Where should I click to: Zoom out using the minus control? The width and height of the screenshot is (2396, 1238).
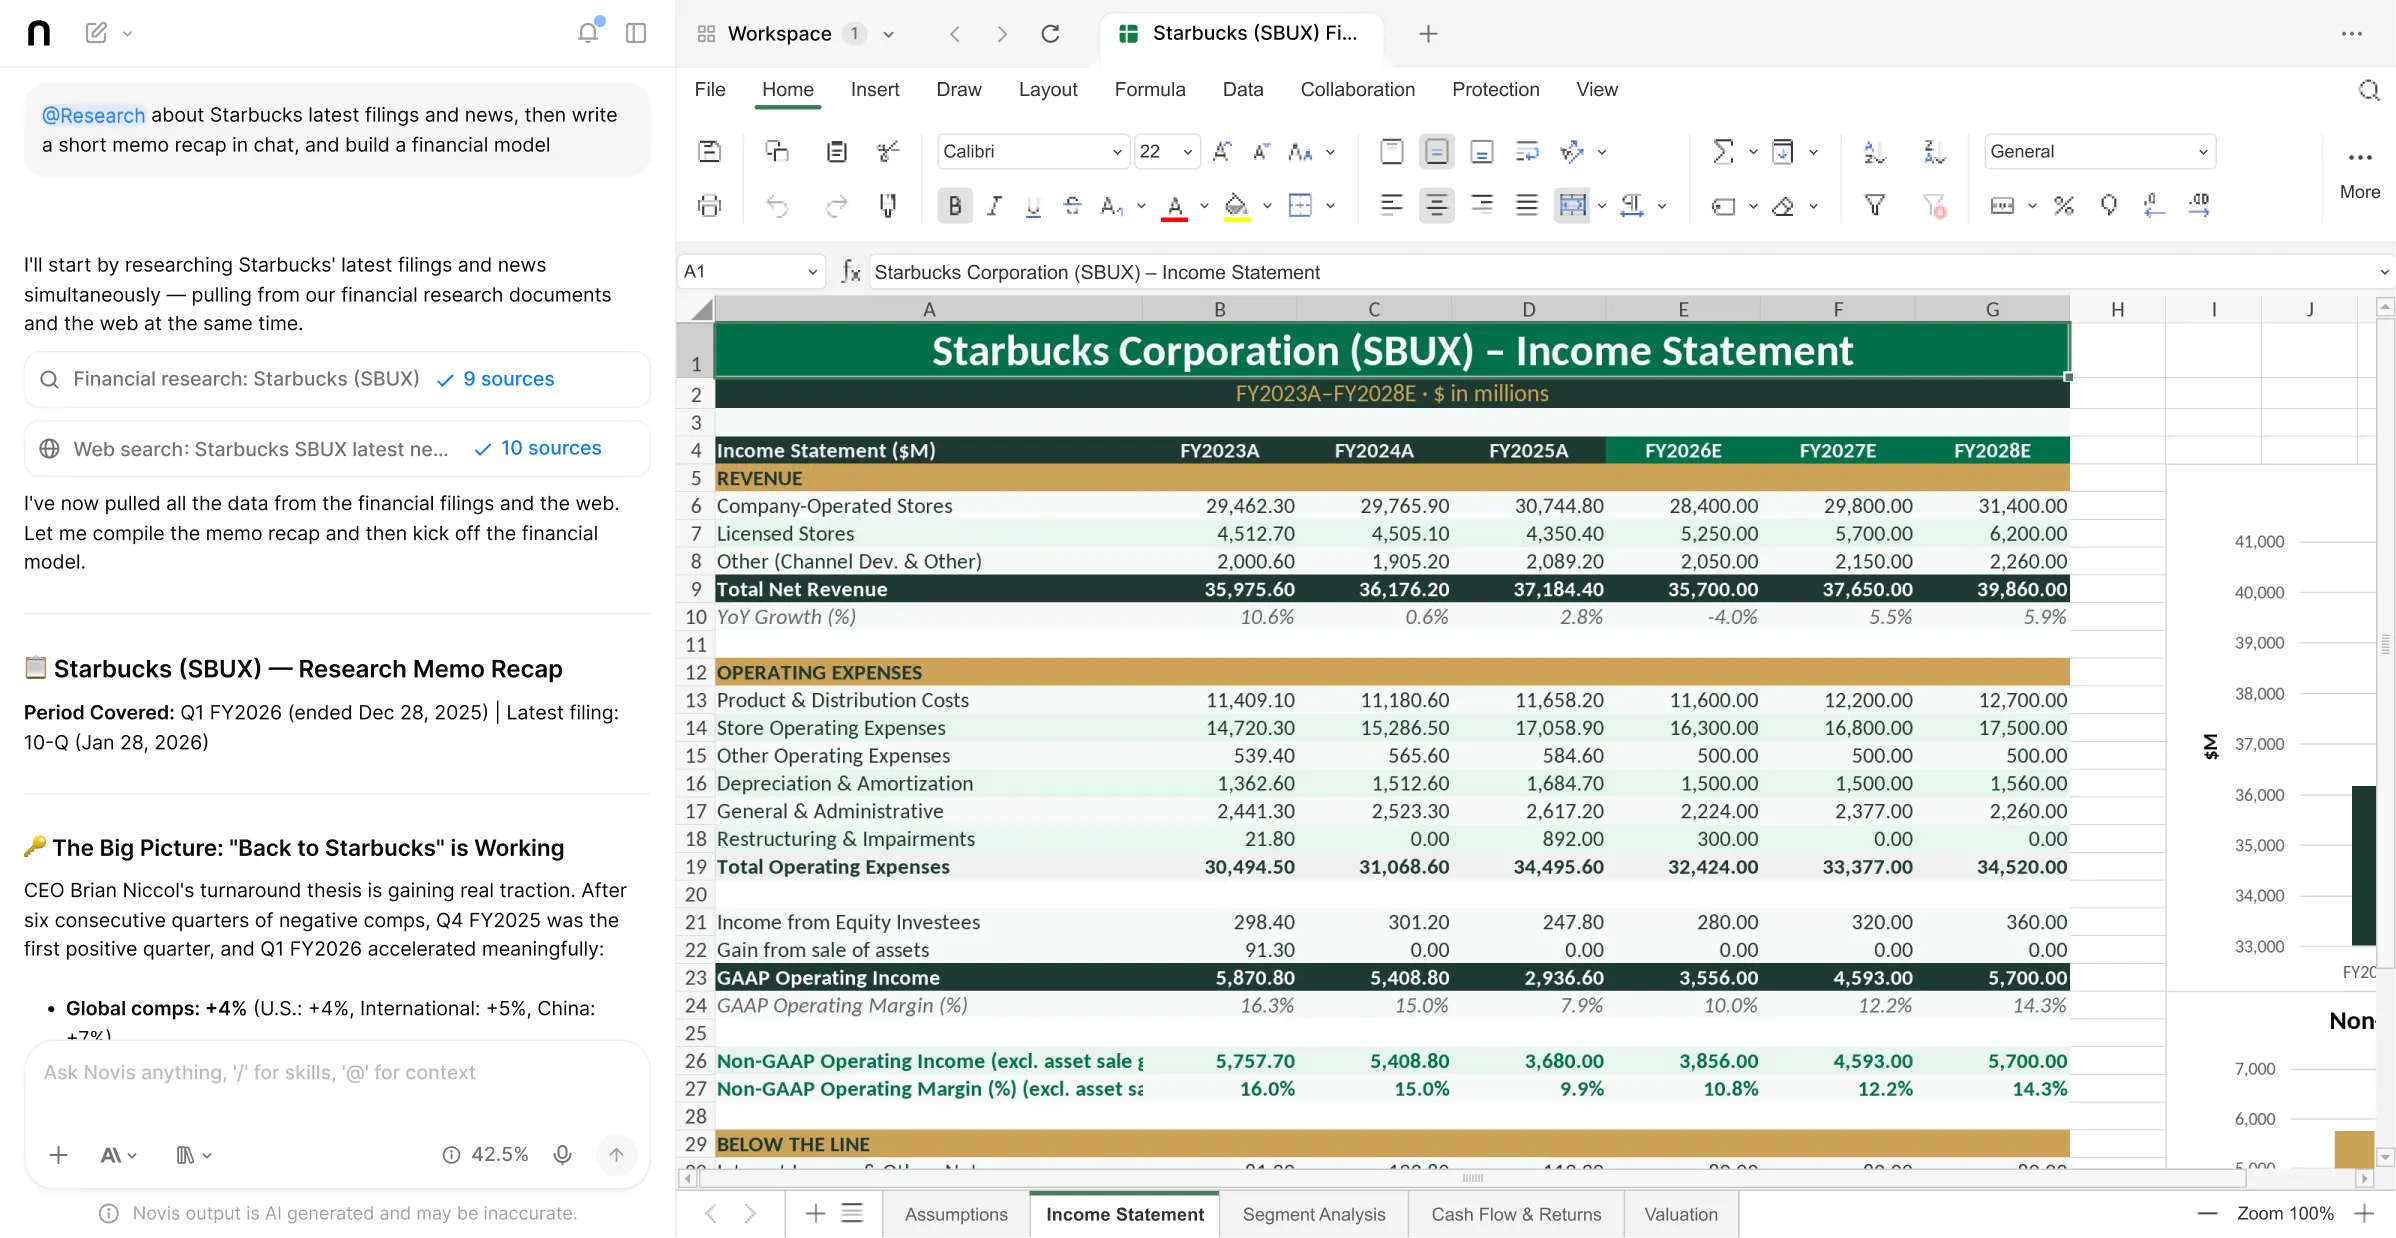2206,1213
